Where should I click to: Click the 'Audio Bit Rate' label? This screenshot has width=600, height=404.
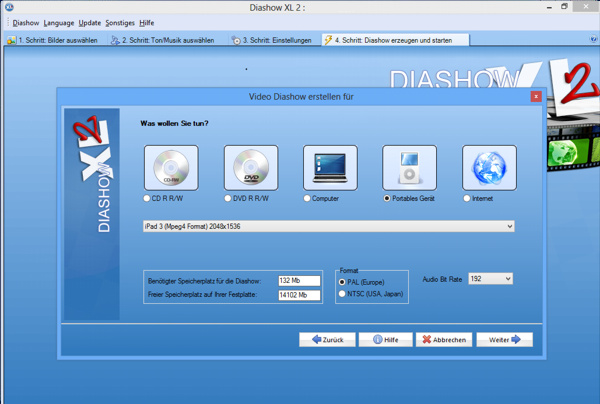442,279
